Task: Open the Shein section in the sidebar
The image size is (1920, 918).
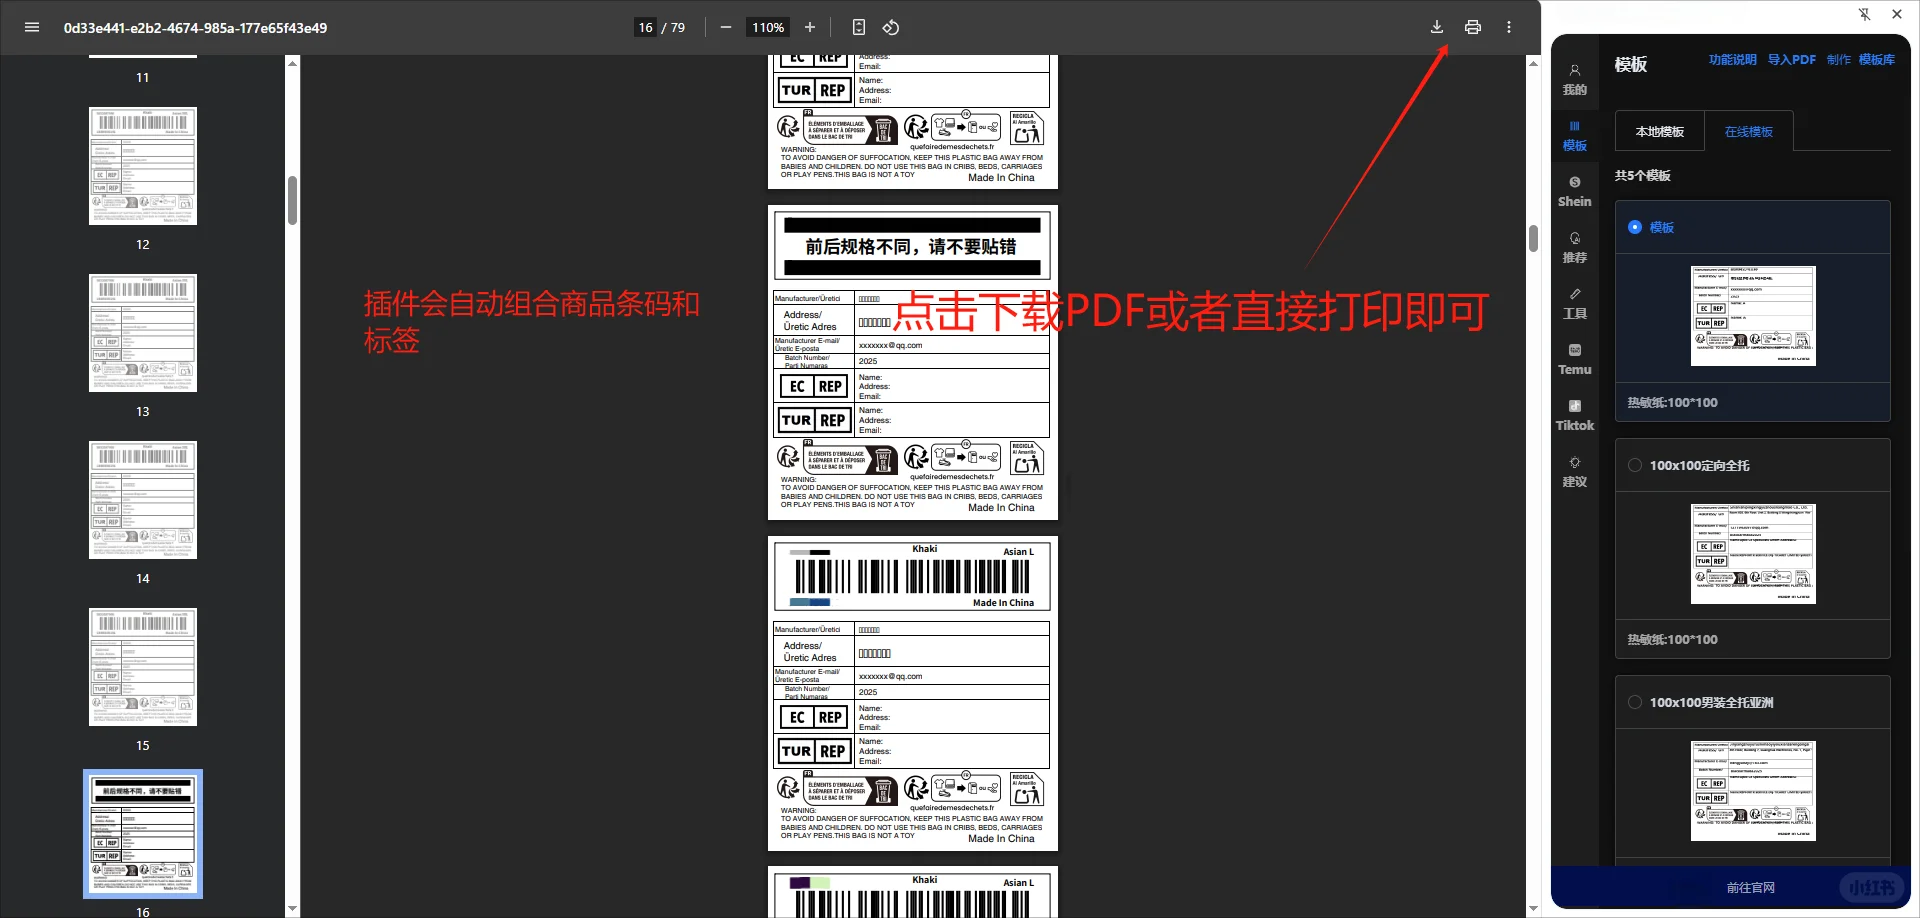Action: point(1574,191)
